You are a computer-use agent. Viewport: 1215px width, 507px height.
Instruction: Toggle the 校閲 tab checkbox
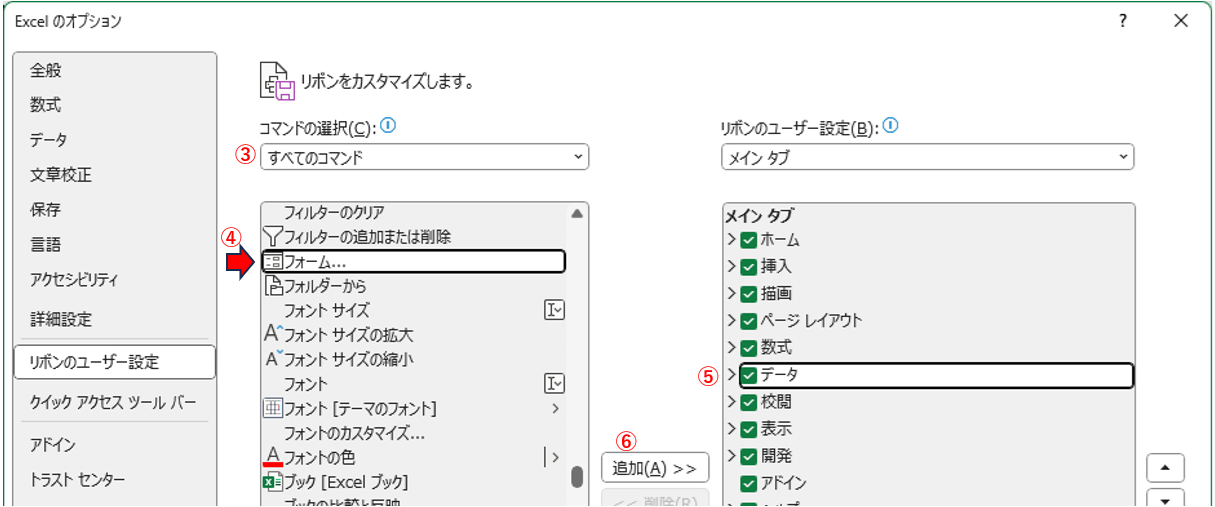[x=748, y=402]
